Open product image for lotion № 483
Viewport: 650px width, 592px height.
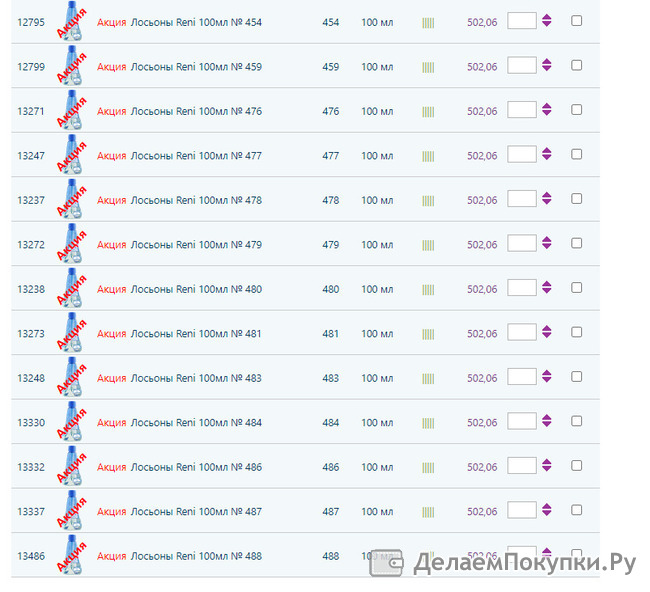pos(71,377)
